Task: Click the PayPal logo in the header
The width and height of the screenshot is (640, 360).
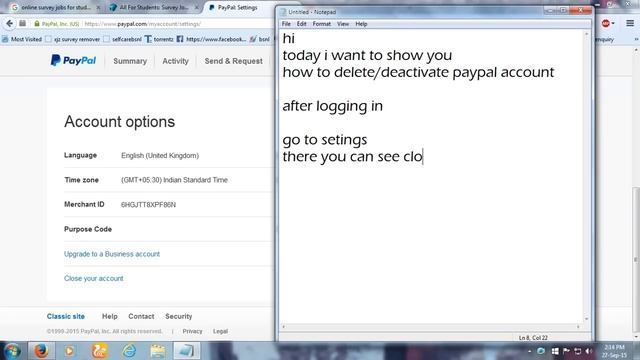Action: point(73,60)
